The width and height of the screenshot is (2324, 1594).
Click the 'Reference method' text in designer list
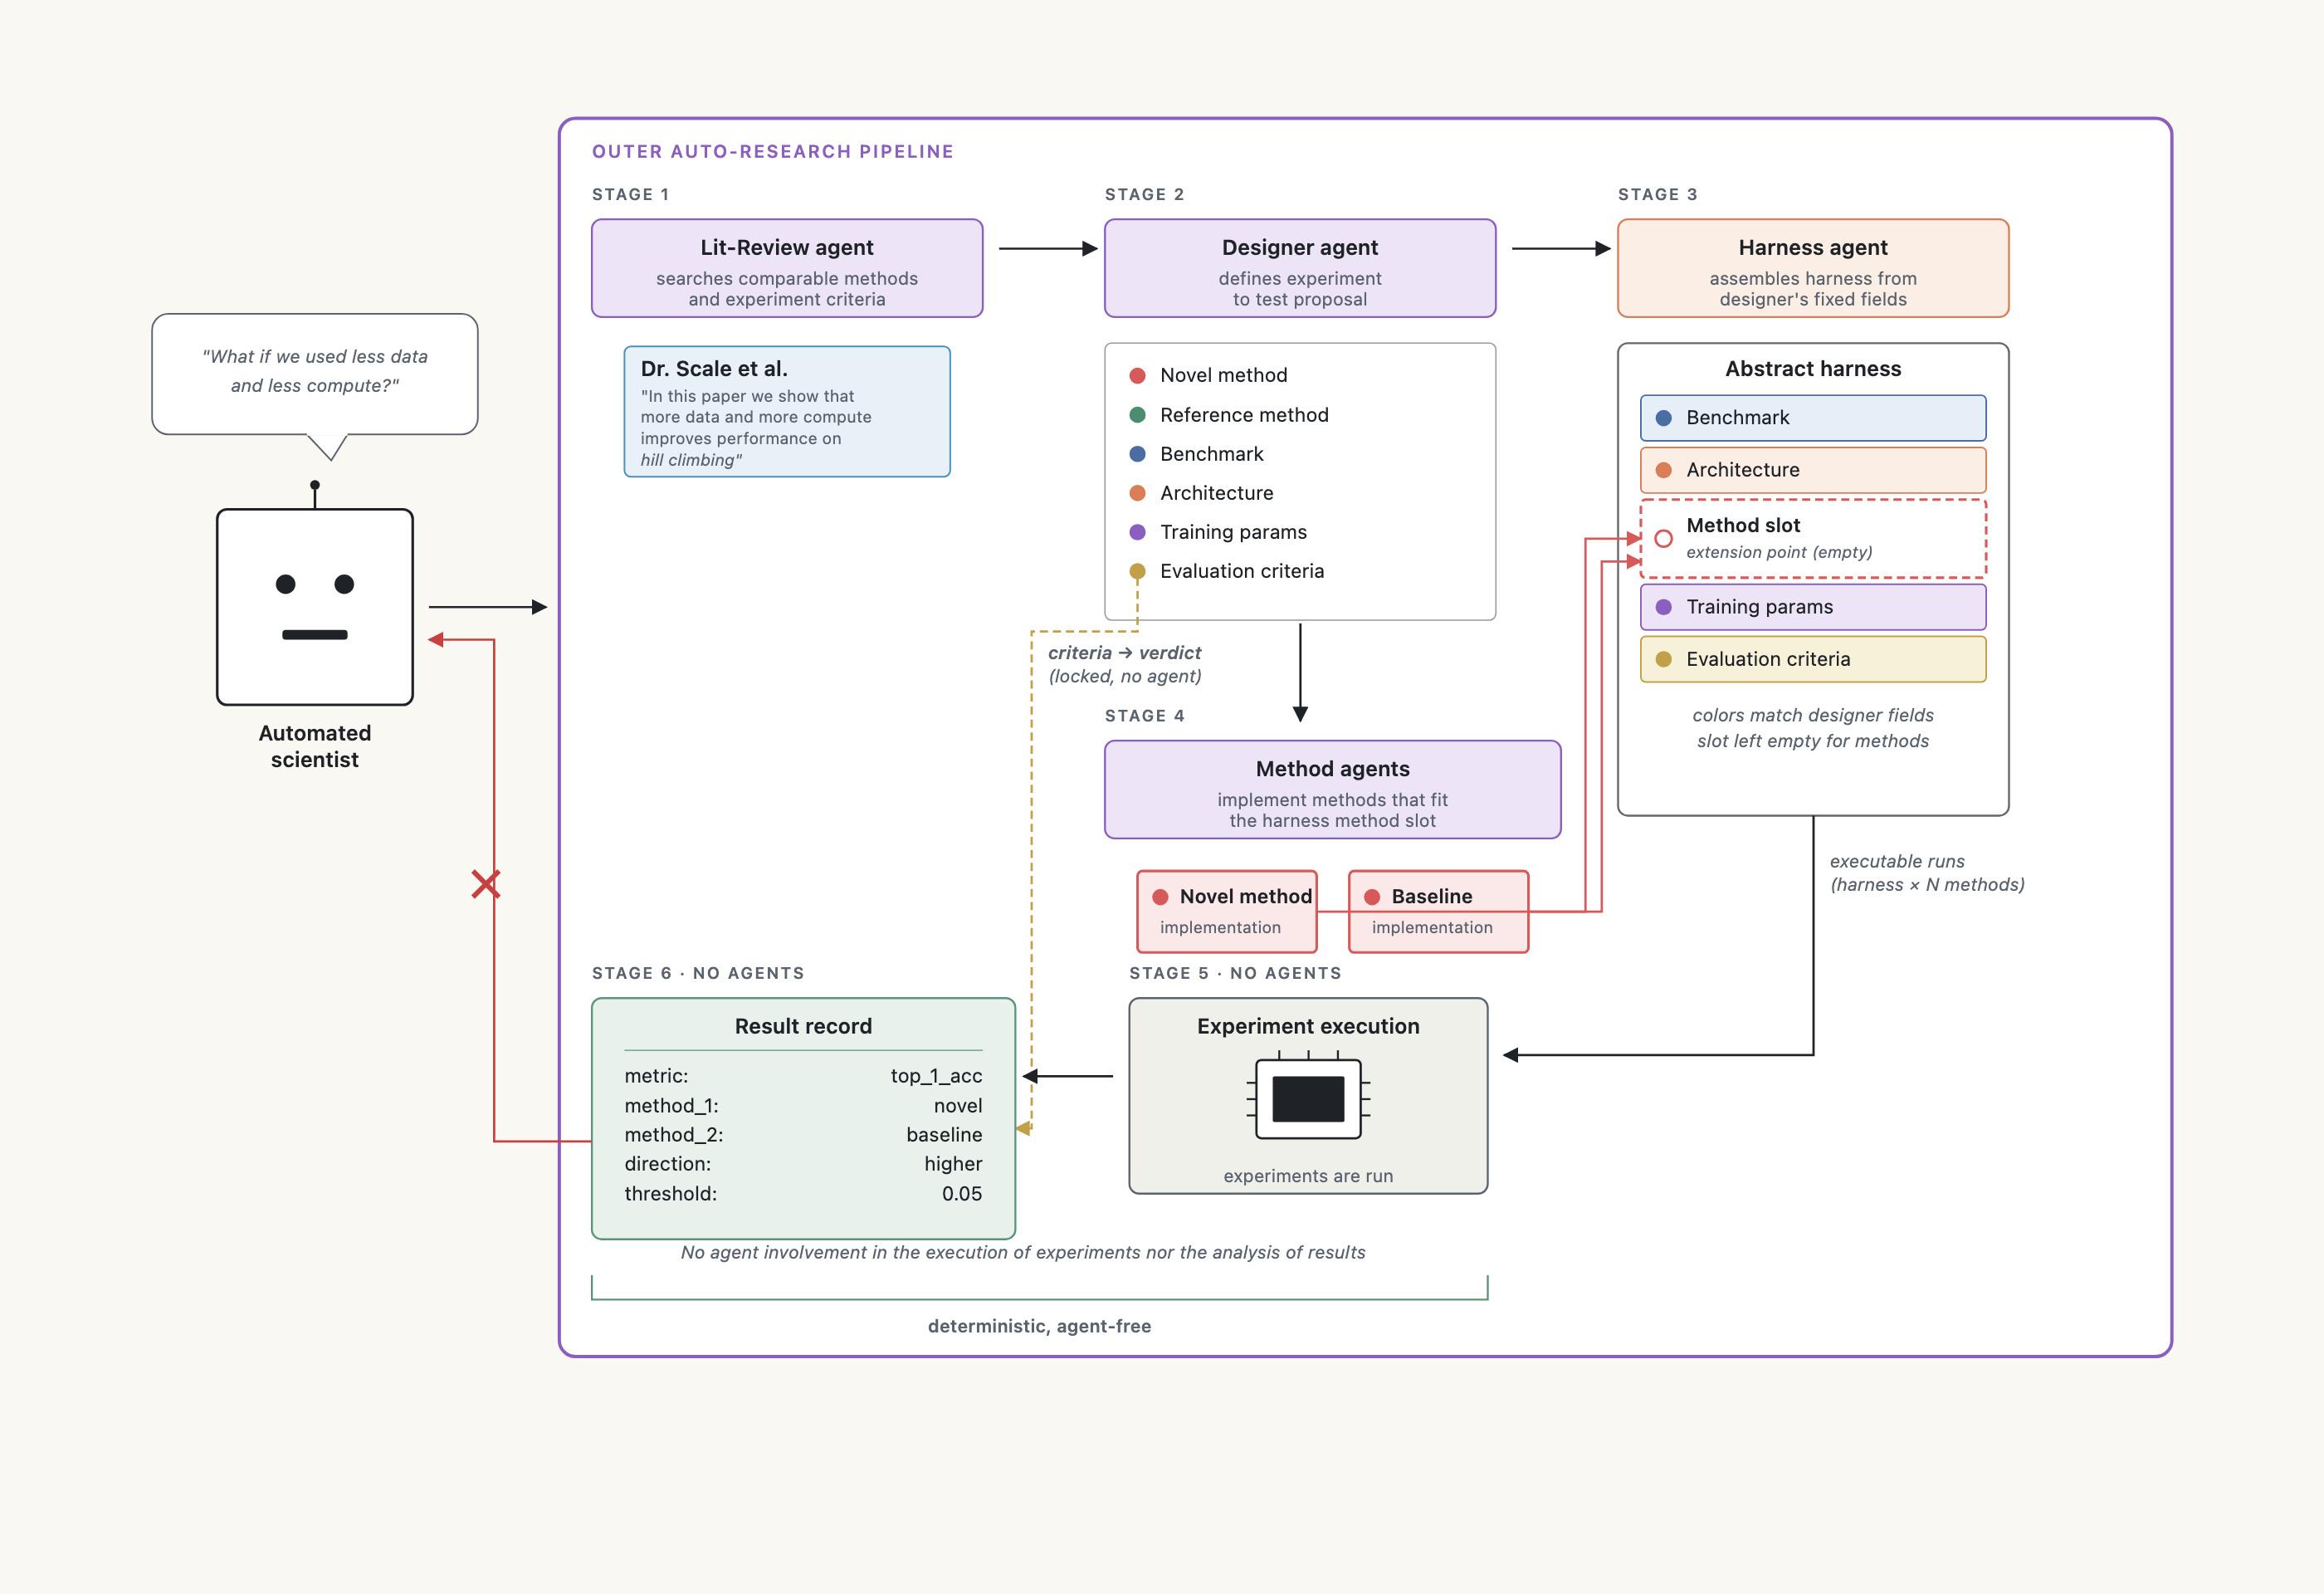[x=1244, y=415]
